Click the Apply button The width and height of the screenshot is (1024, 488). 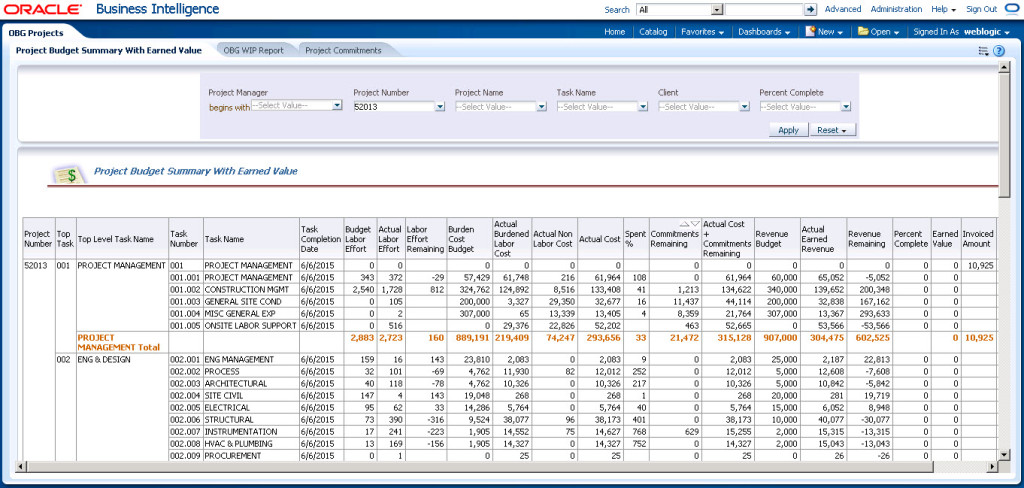[788, 130]
